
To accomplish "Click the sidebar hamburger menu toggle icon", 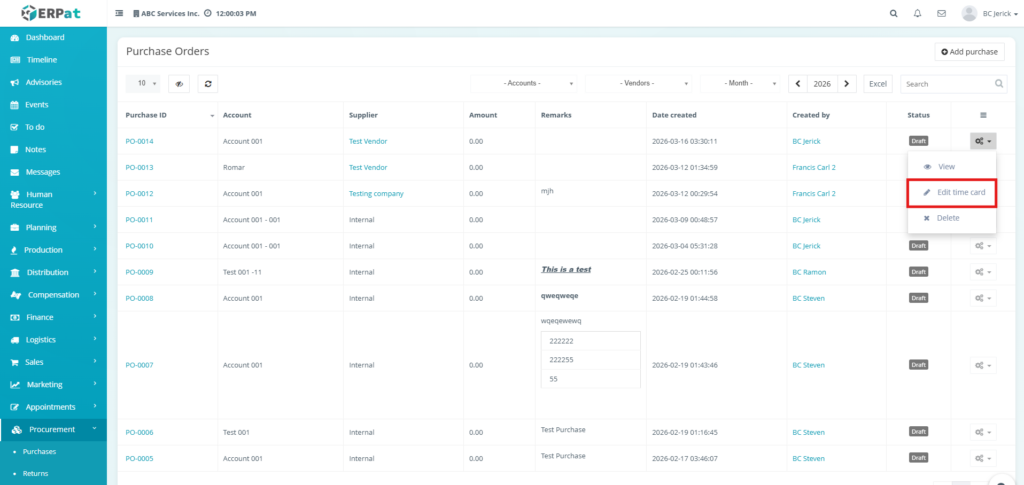I will click(120, 14).
